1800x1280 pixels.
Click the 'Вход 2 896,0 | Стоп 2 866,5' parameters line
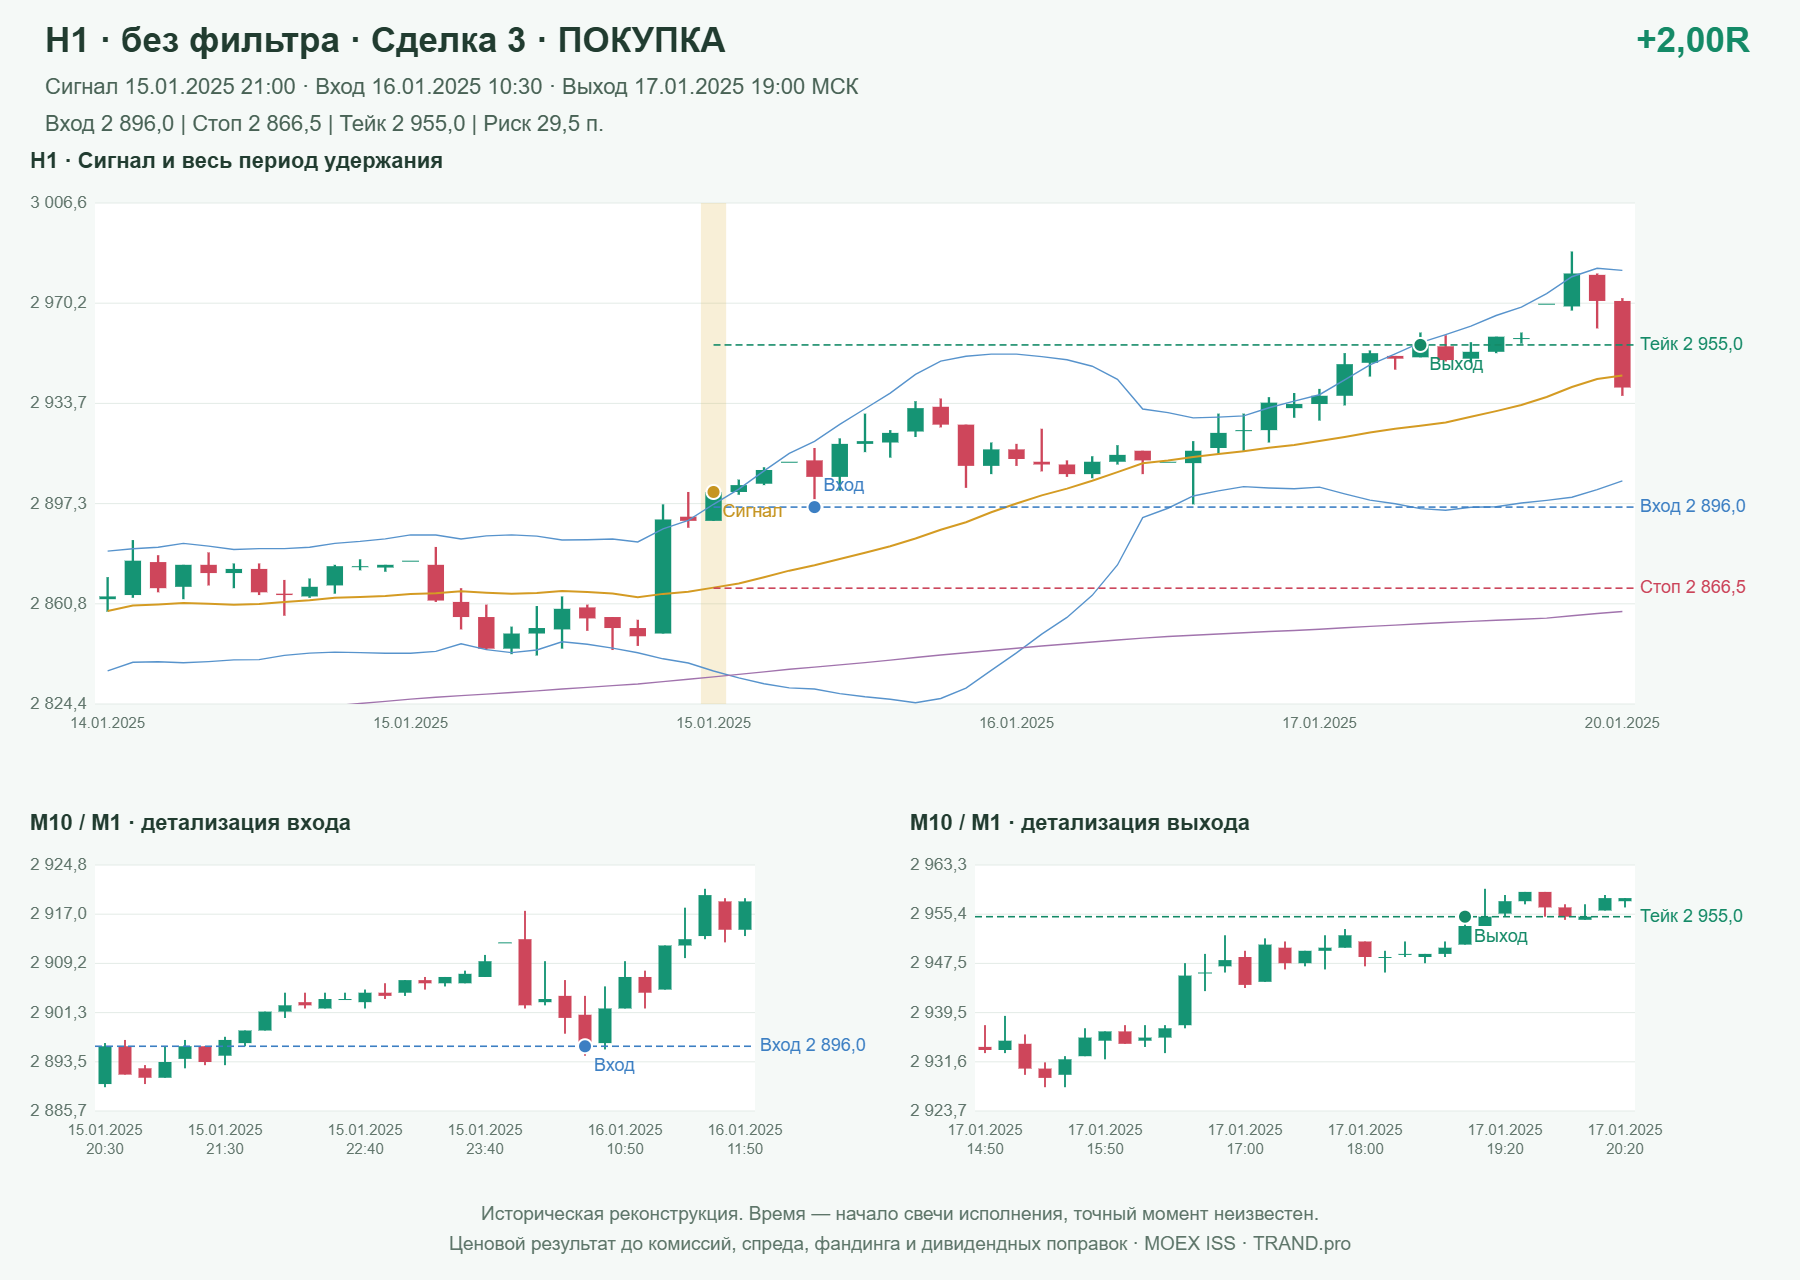click(x=324, y=124)
